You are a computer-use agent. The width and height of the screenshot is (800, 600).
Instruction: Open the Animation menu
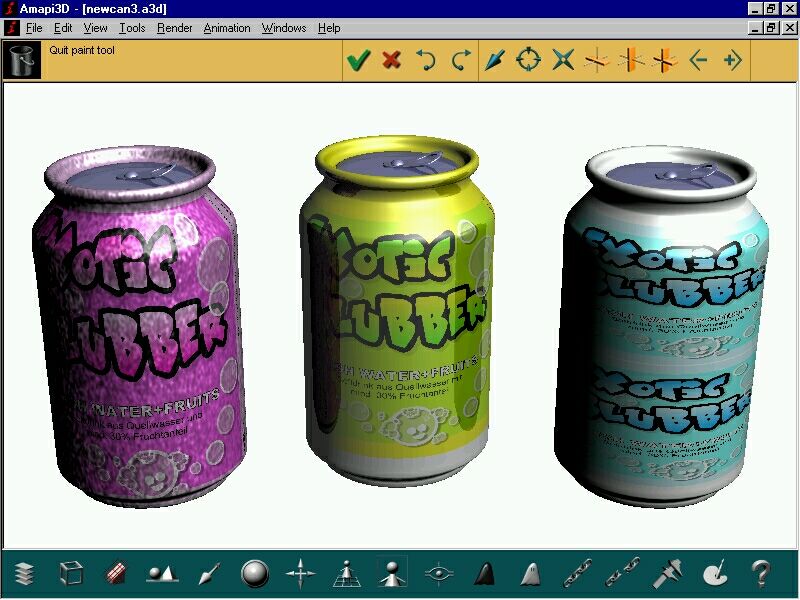click(x=227, y=28)
